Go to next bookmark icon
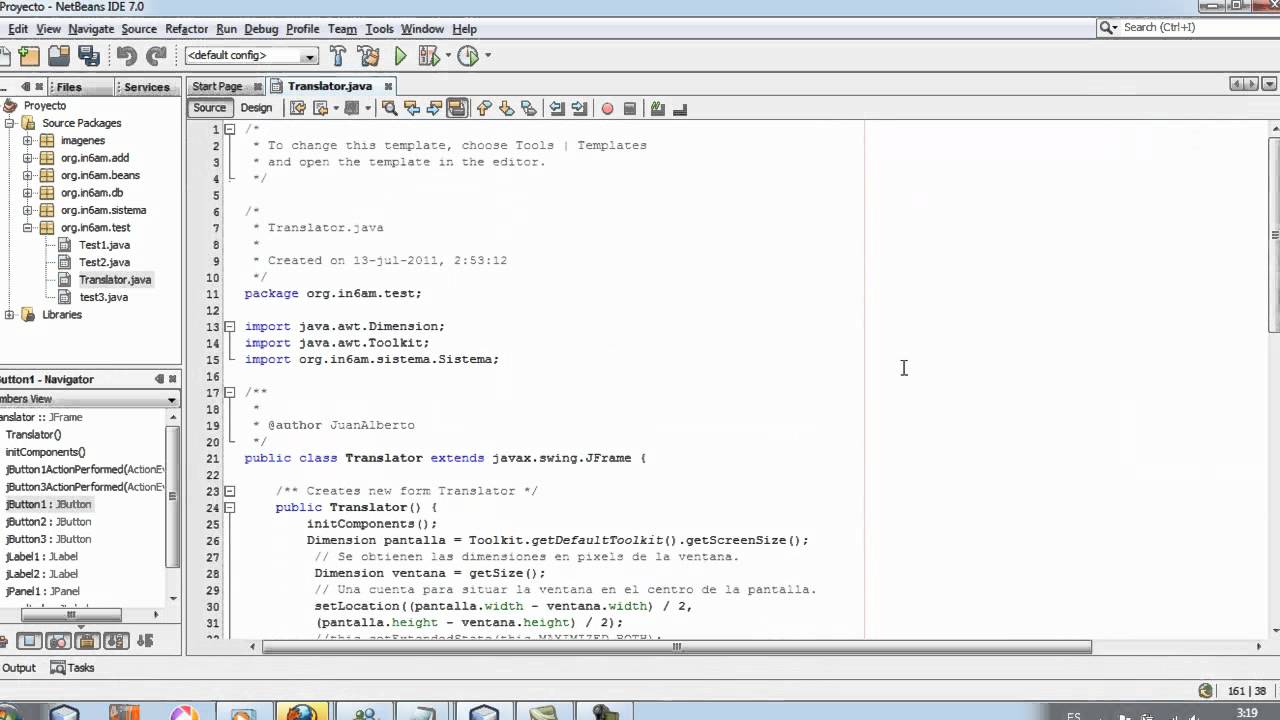Screen dimensions: 1280x720 pos(507,108)
